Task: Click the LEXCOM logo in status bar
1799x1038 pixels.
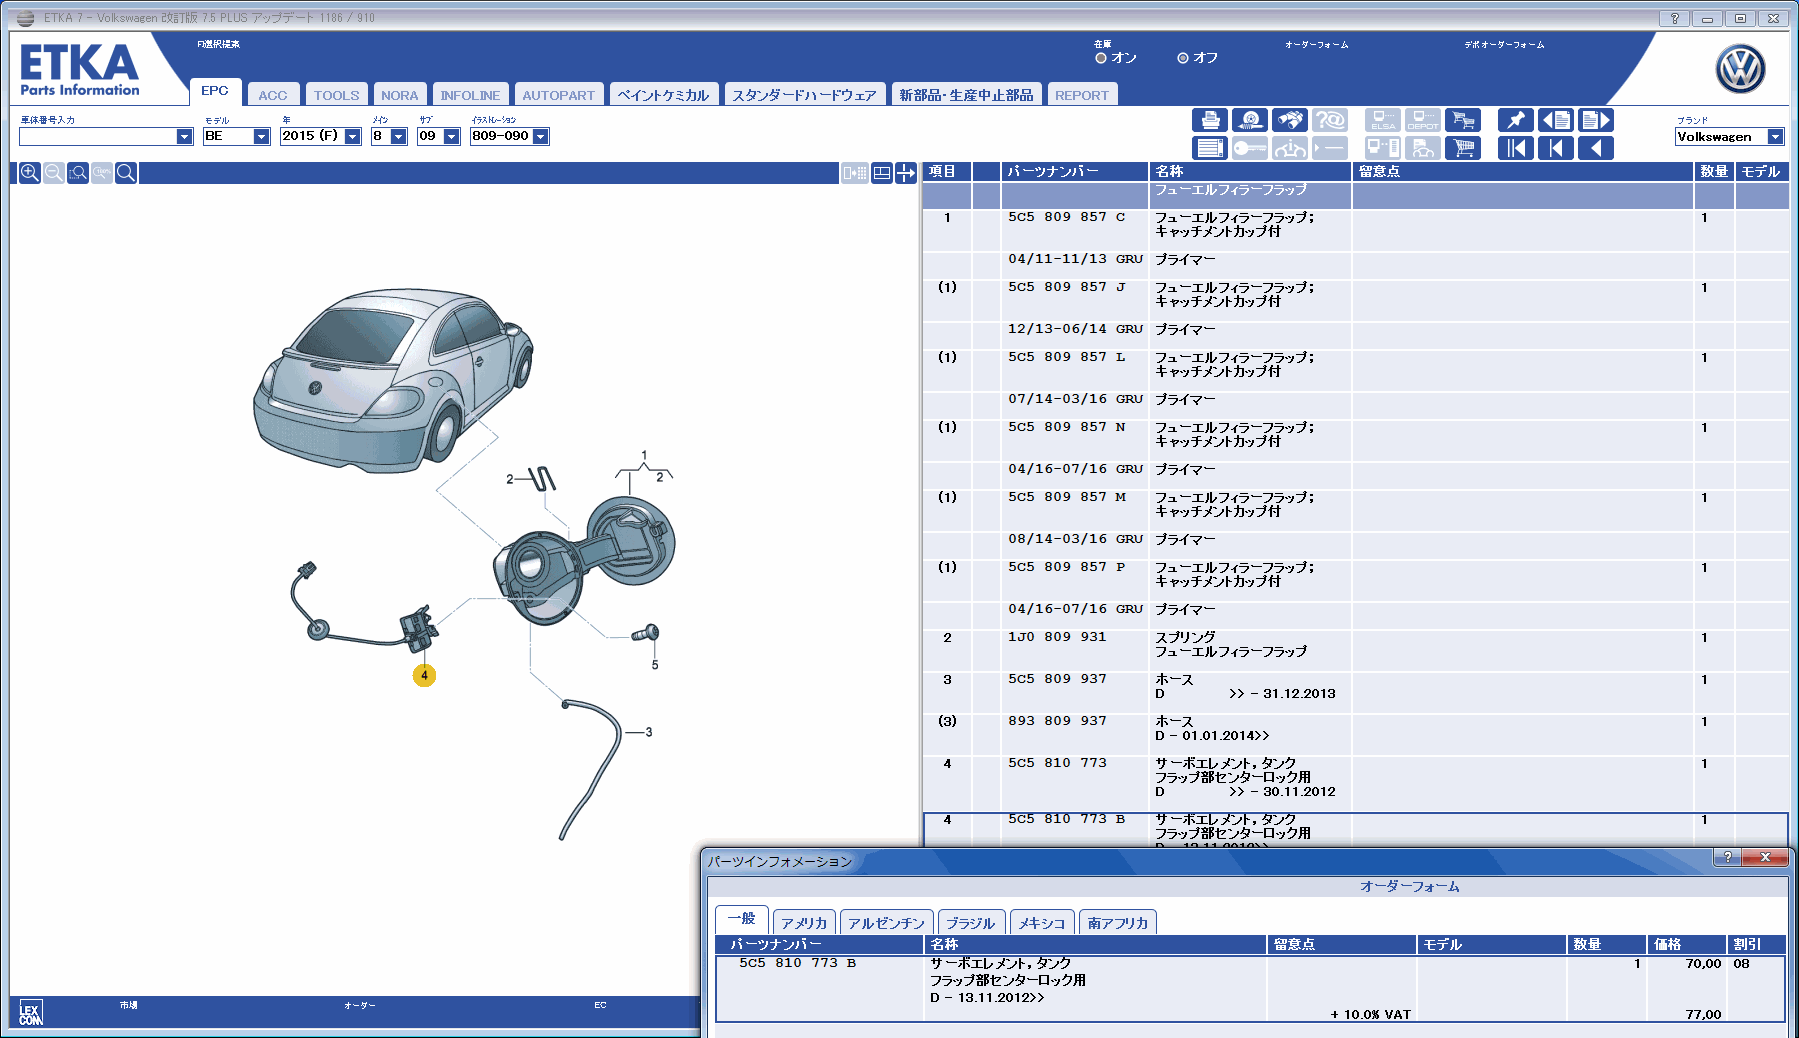Action: 31,1013
